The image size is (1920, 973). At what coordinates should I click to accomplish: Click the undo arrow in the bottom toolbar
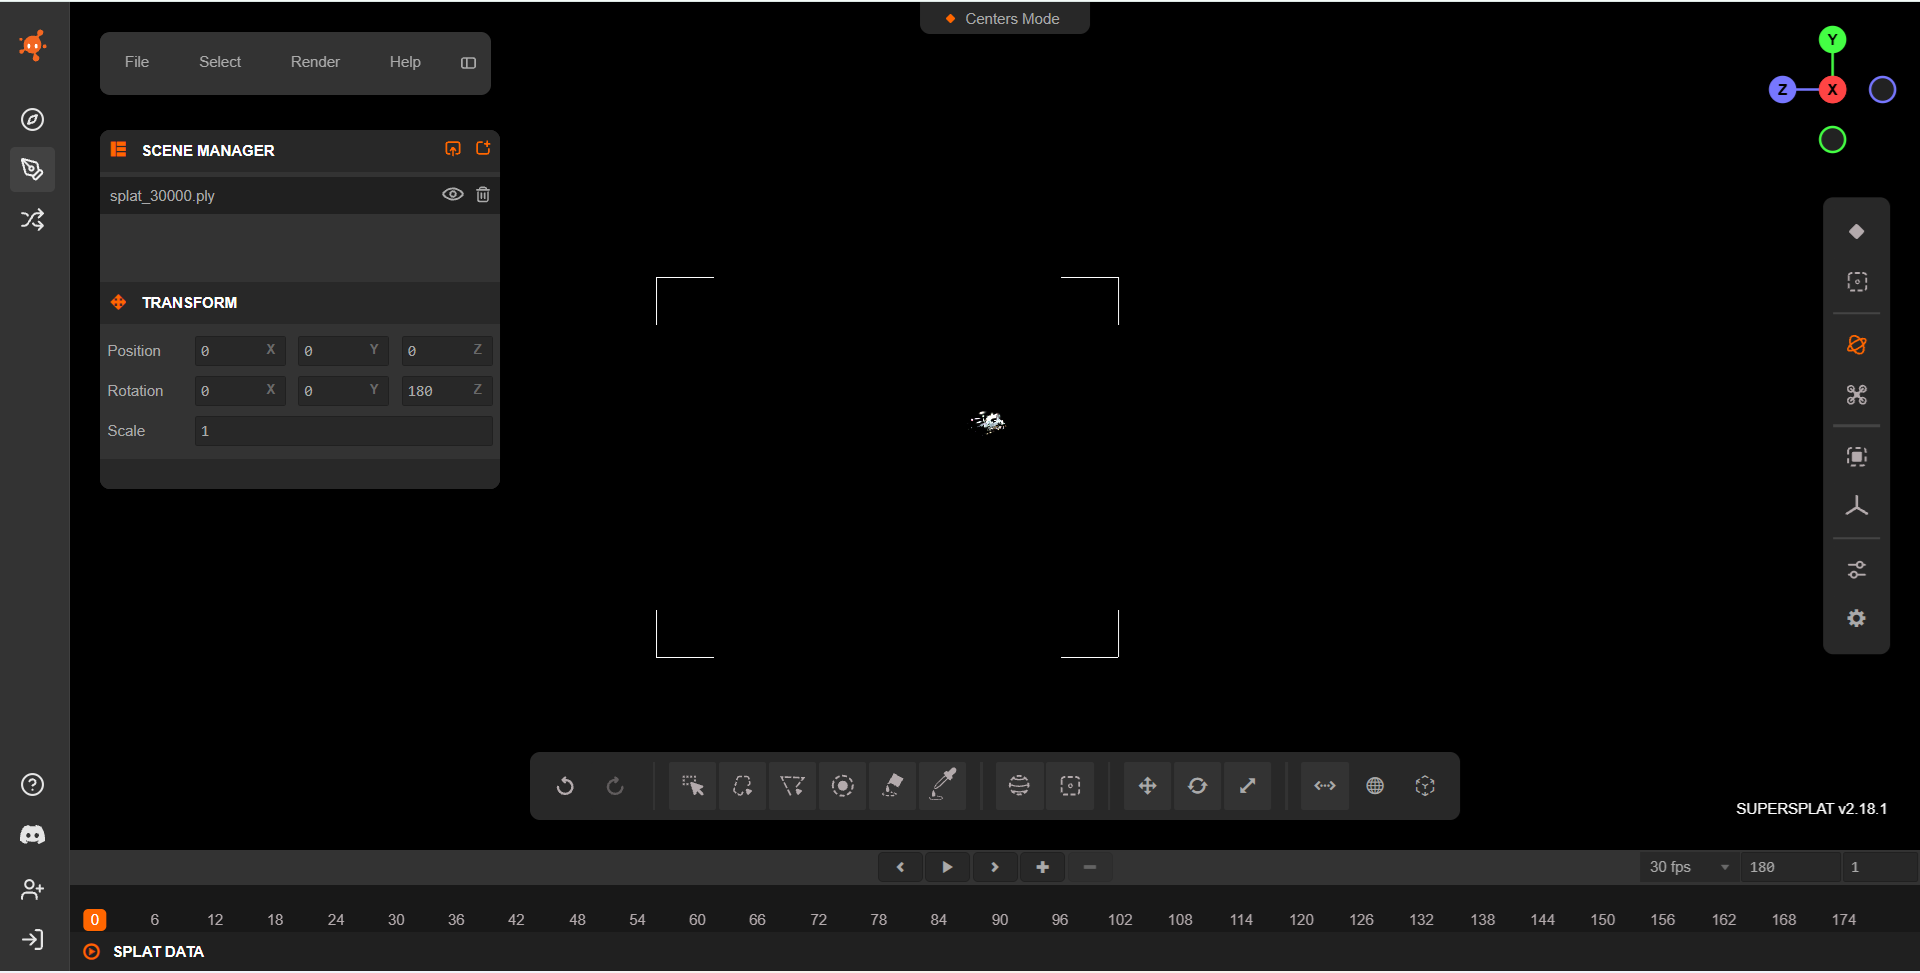tap(565, 786)
